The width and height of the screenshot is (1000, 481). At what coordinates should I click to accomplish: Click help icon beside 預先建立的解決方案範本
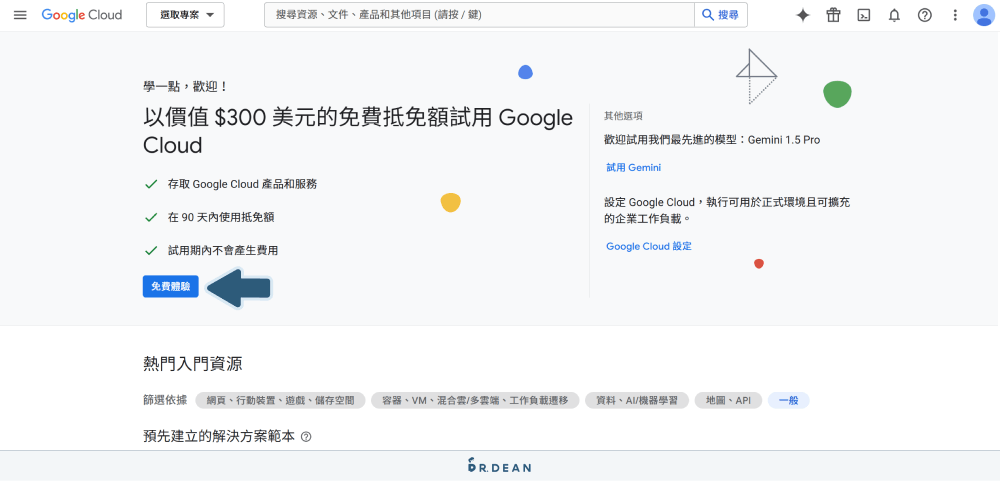306,437
